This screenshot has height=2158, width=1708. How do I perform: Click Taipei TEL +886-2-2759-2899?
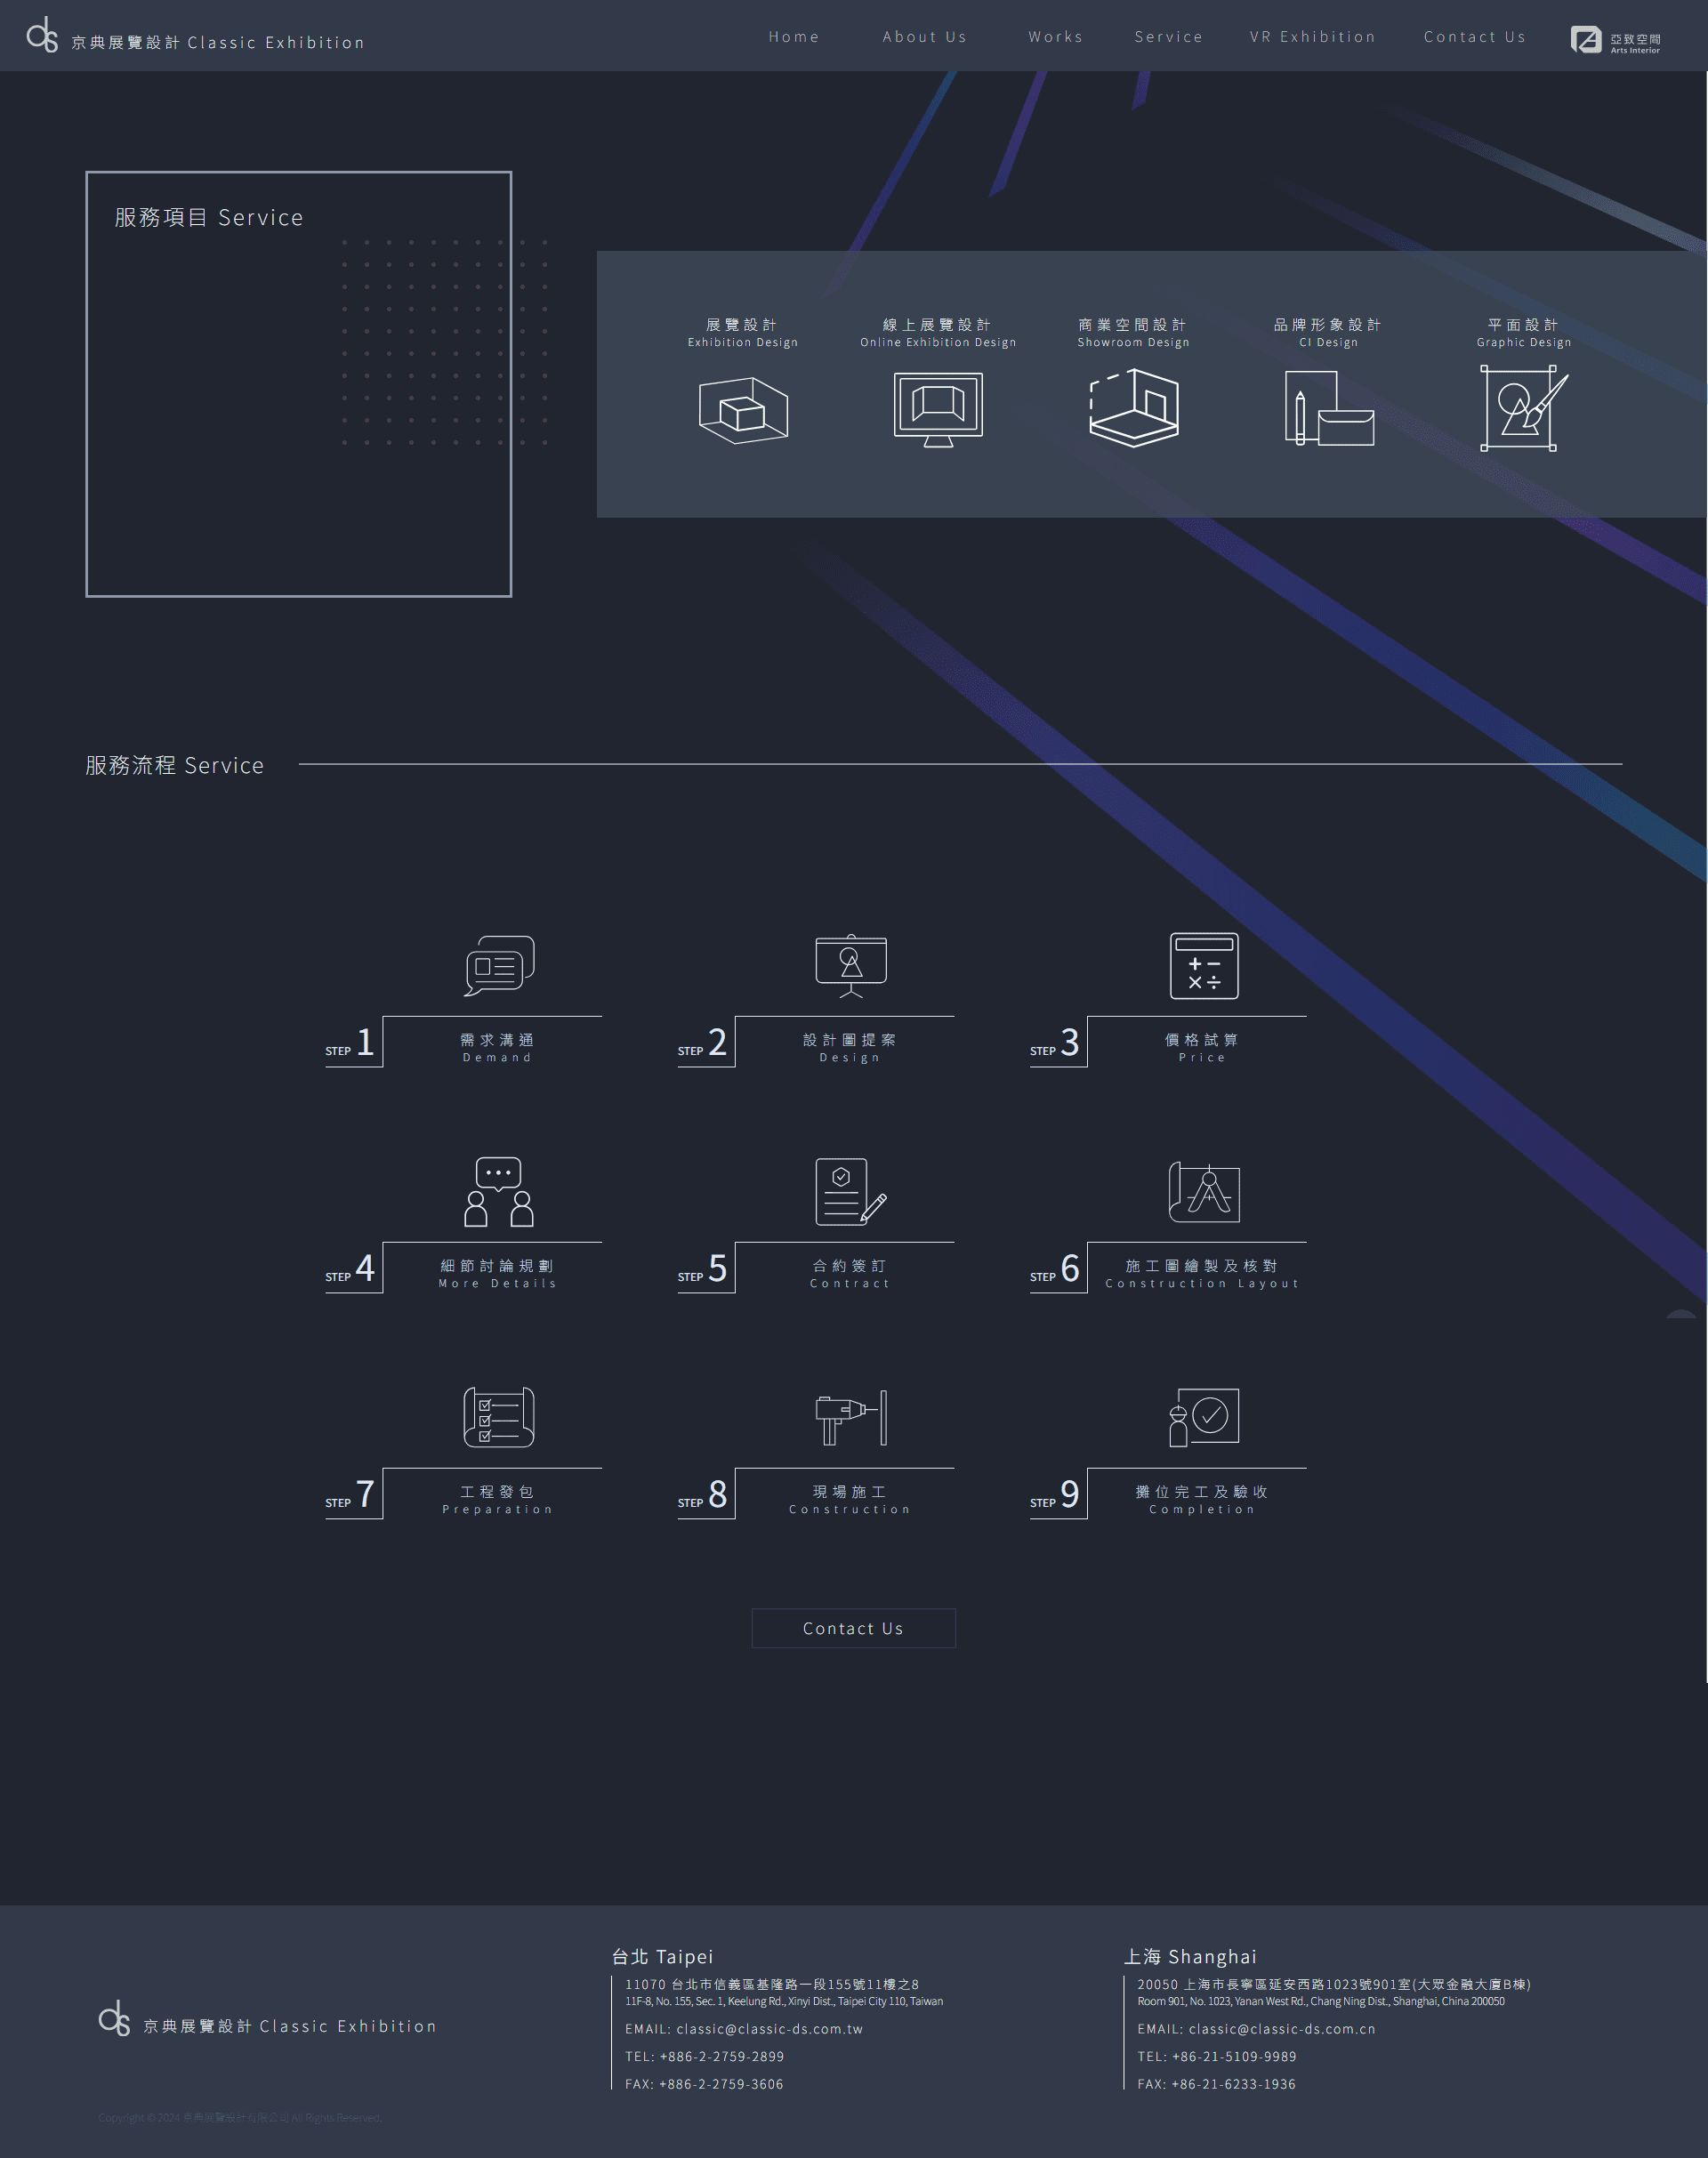point(705,2057)
